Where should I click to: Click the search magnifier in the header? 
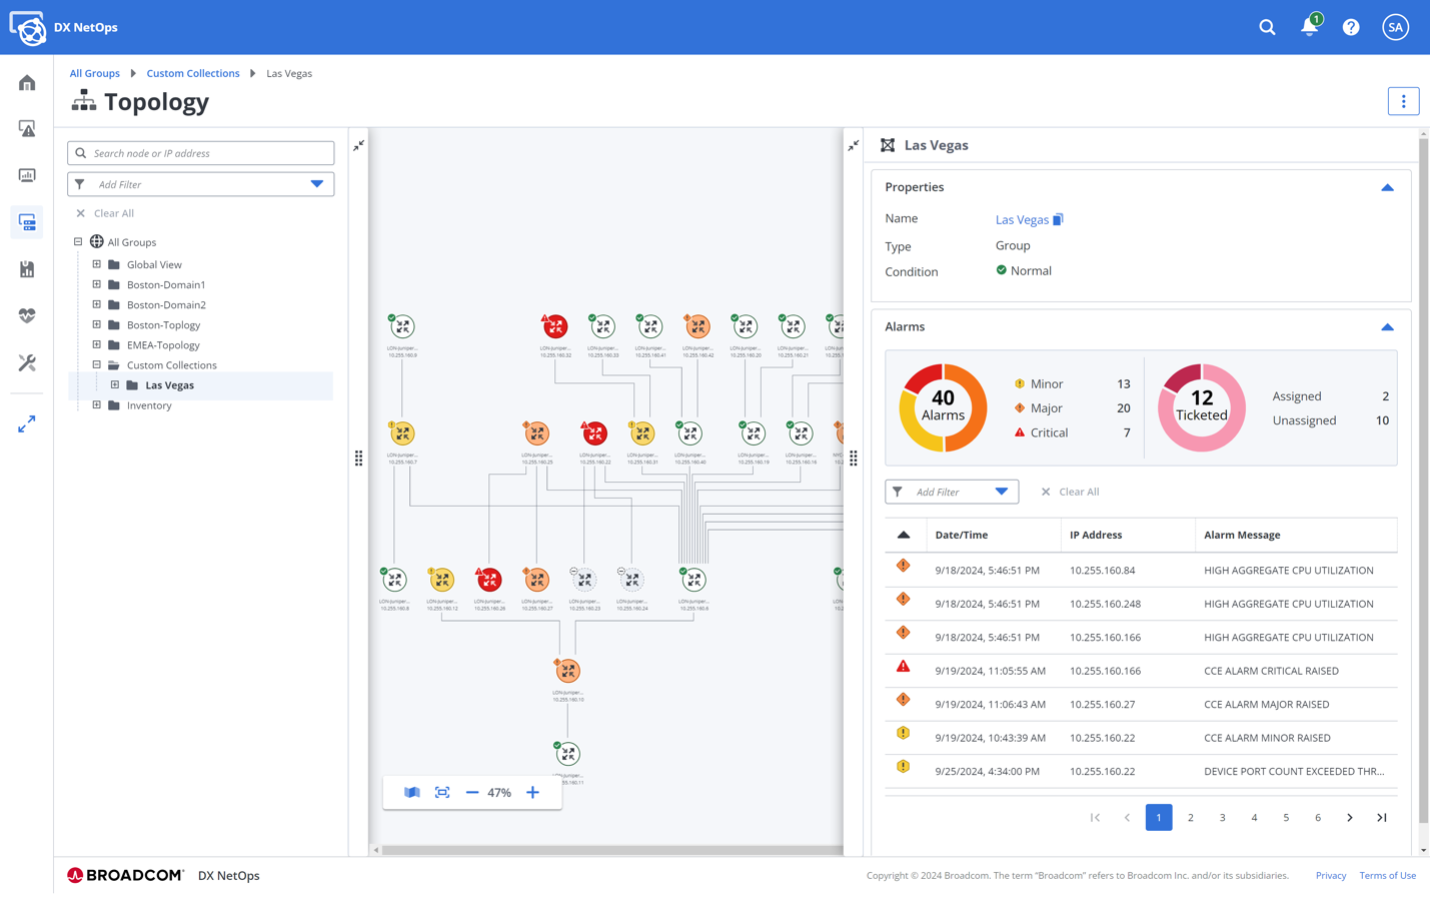pyautogui.click(x=1267, y=27)
